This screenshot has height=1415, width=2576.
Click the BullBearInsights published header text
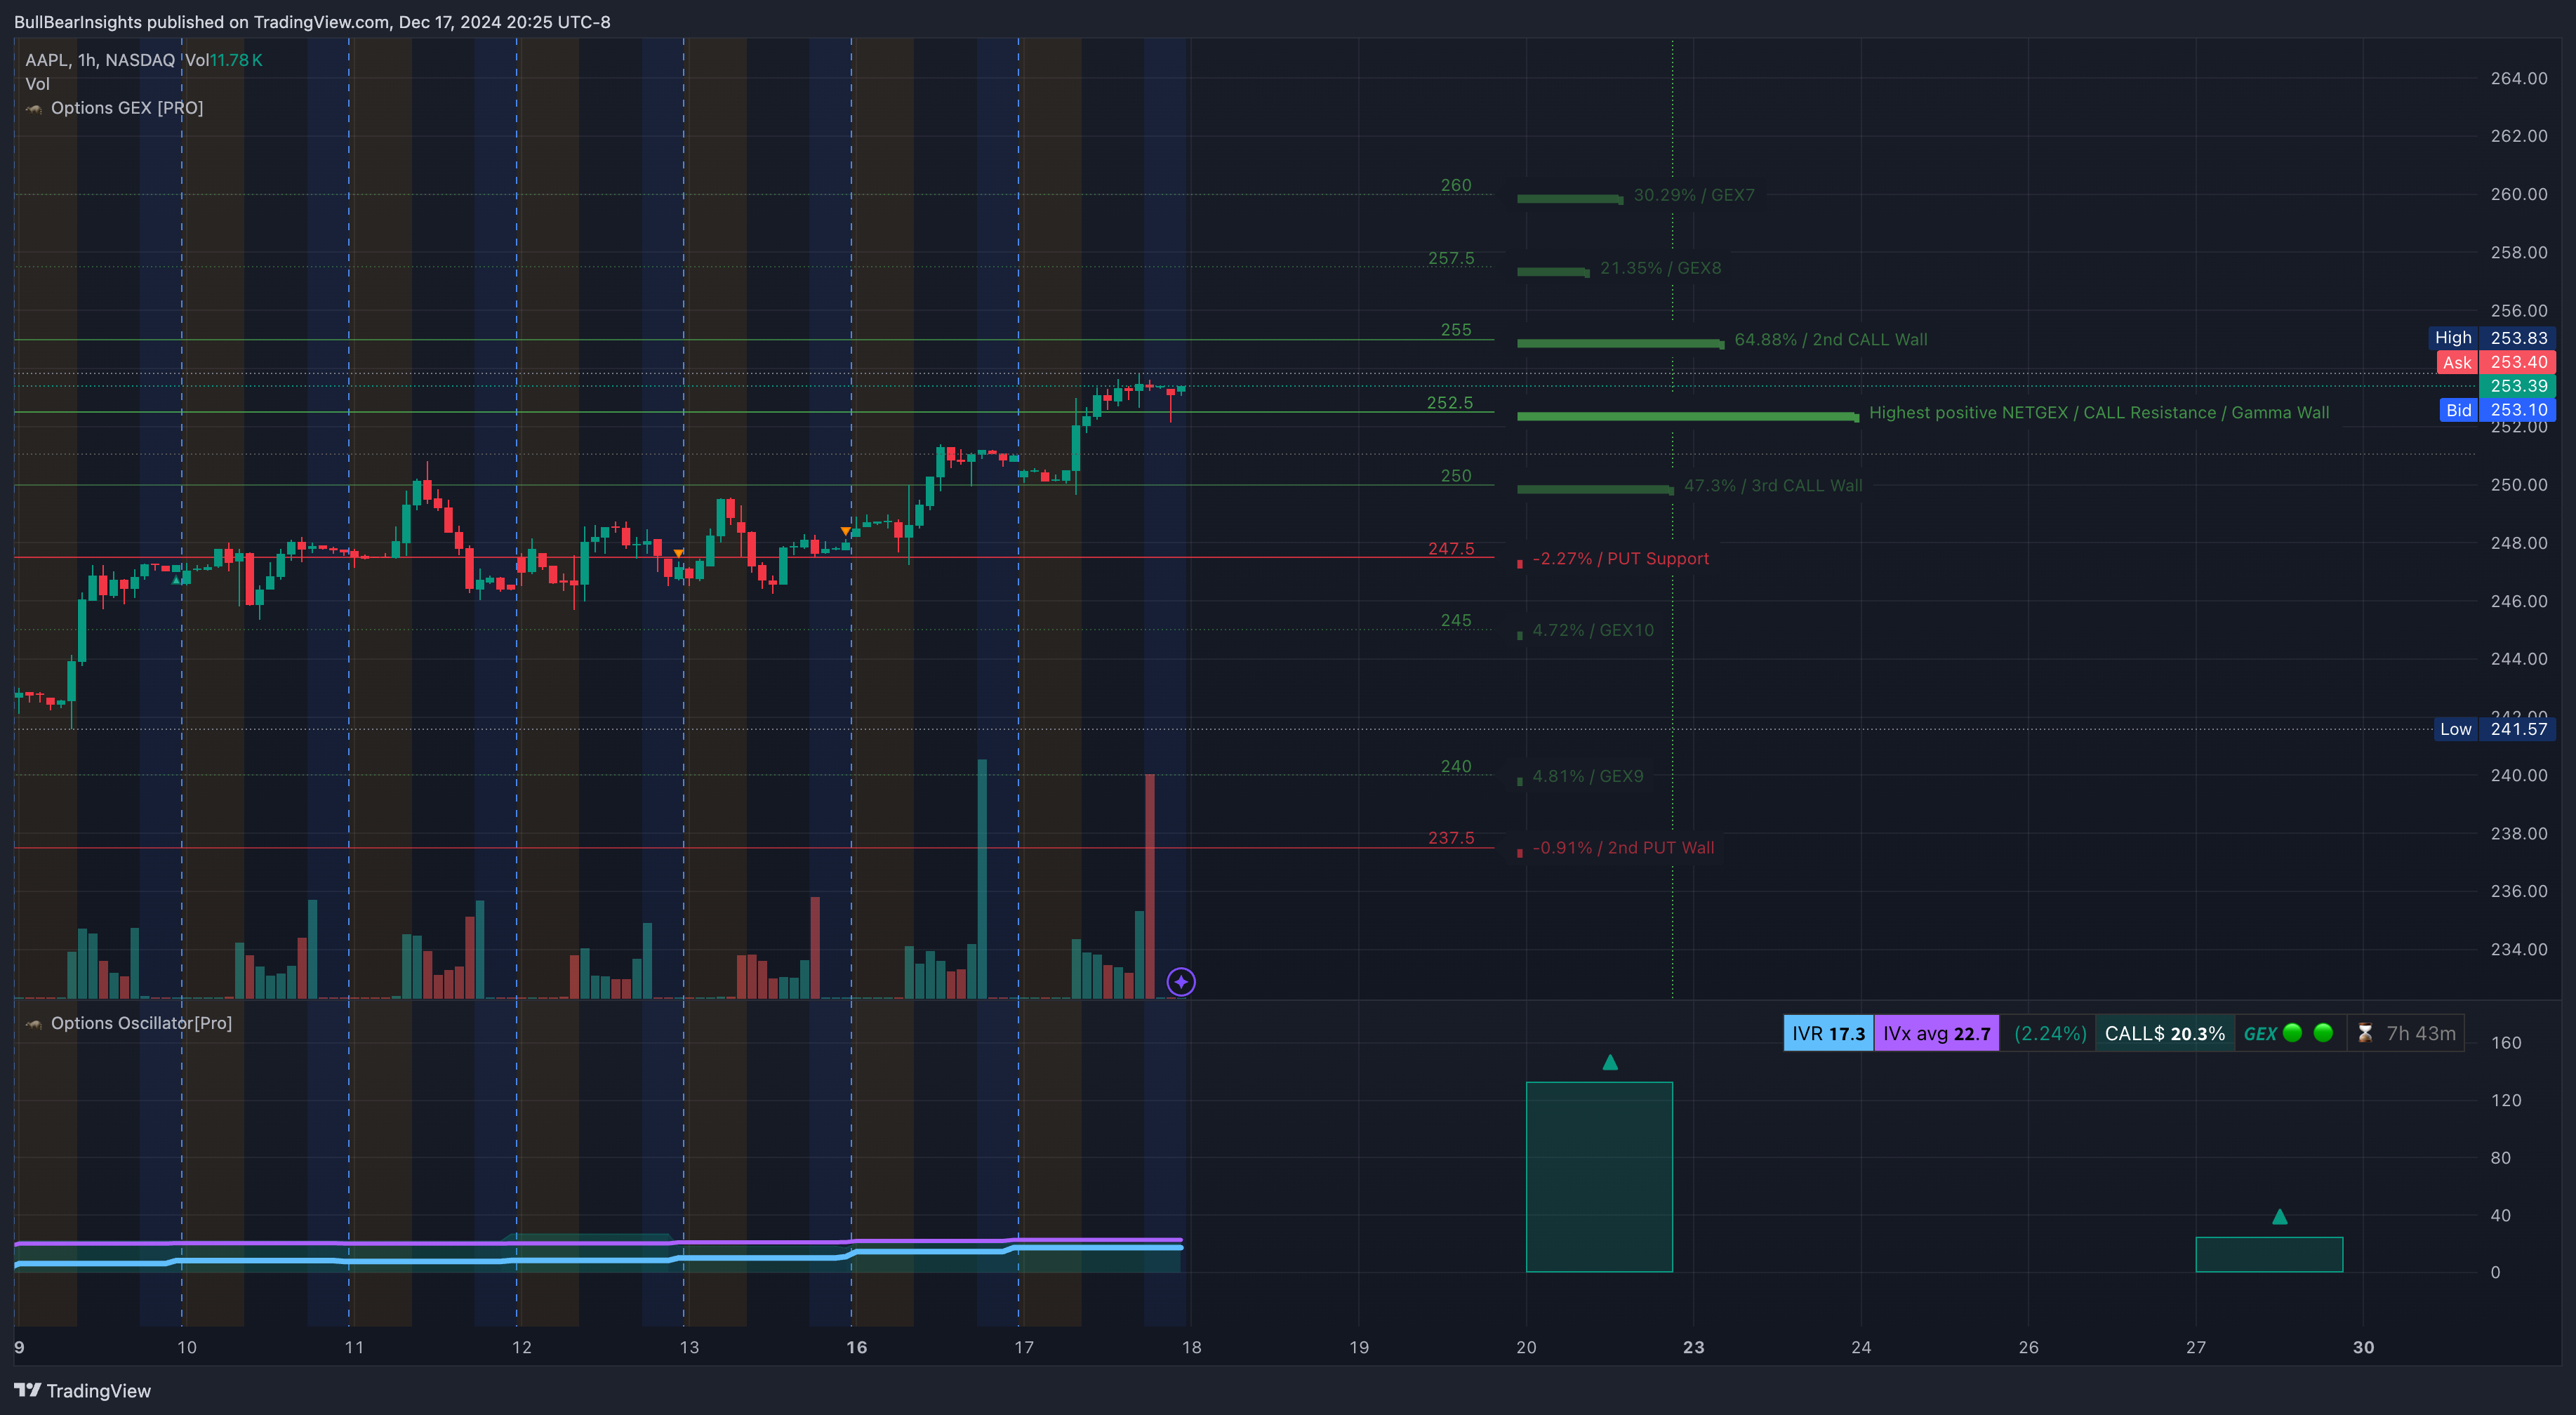tap(312, 22)
